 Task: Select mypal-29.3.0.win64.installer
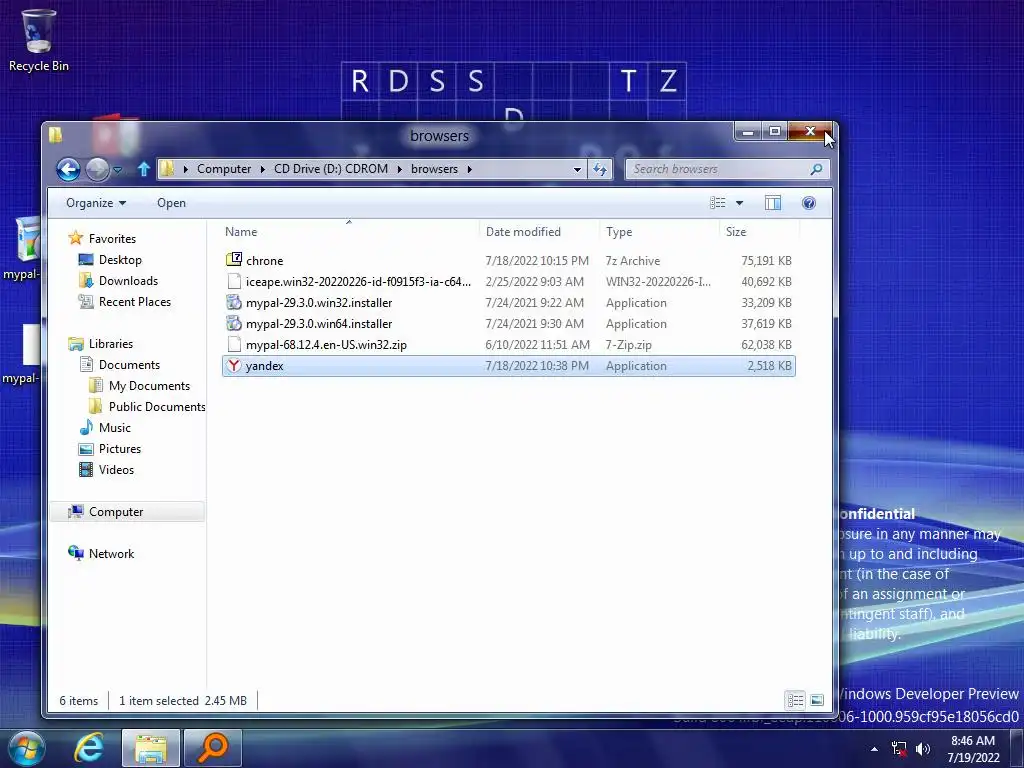point(509,323)
